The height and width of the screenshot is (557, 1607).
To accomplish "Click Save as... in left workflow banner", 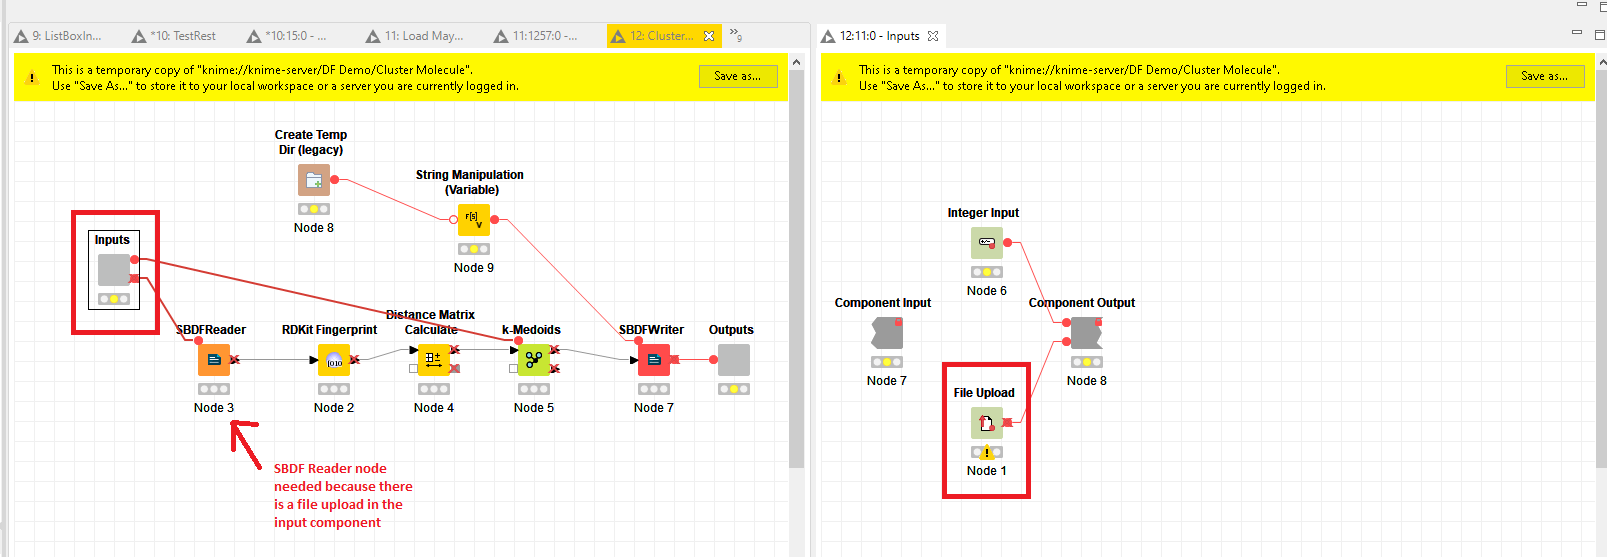I will coord(738,76).
